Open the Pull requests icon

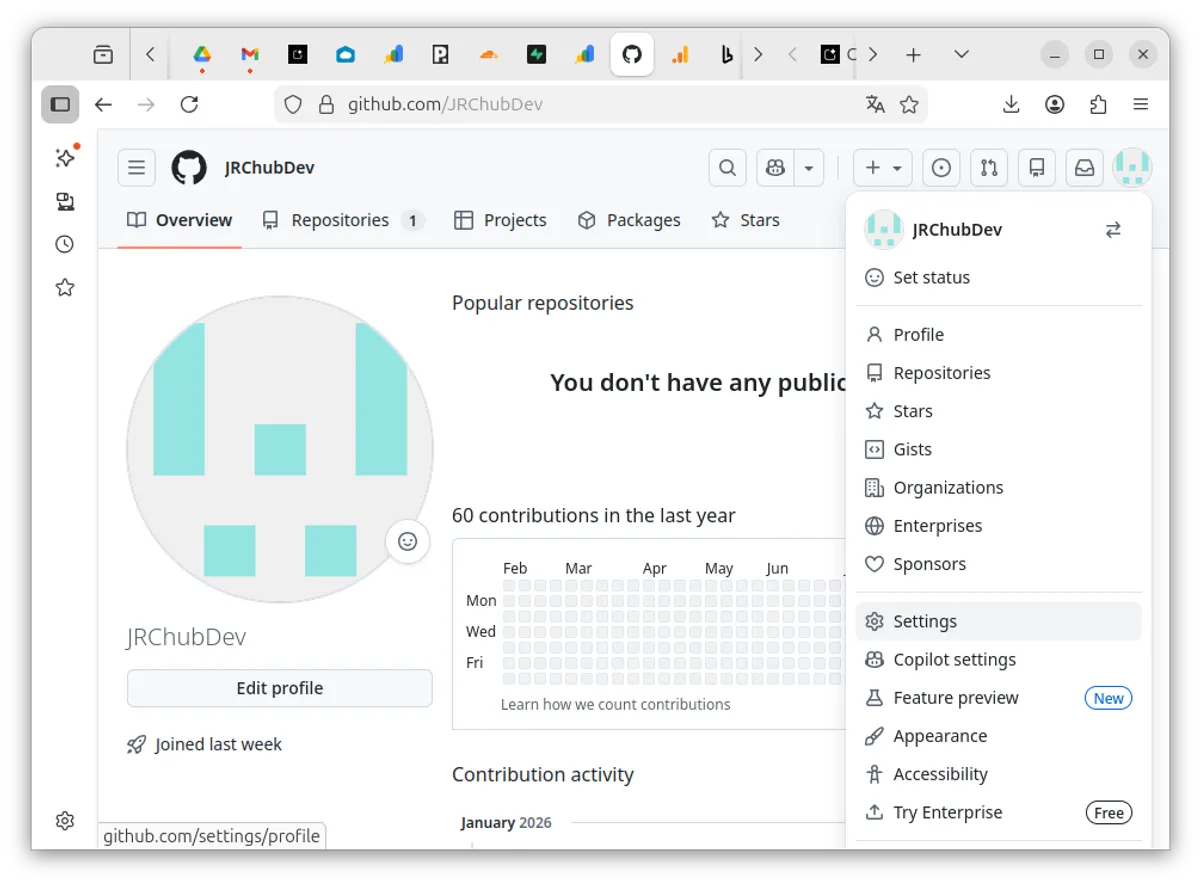989,168
